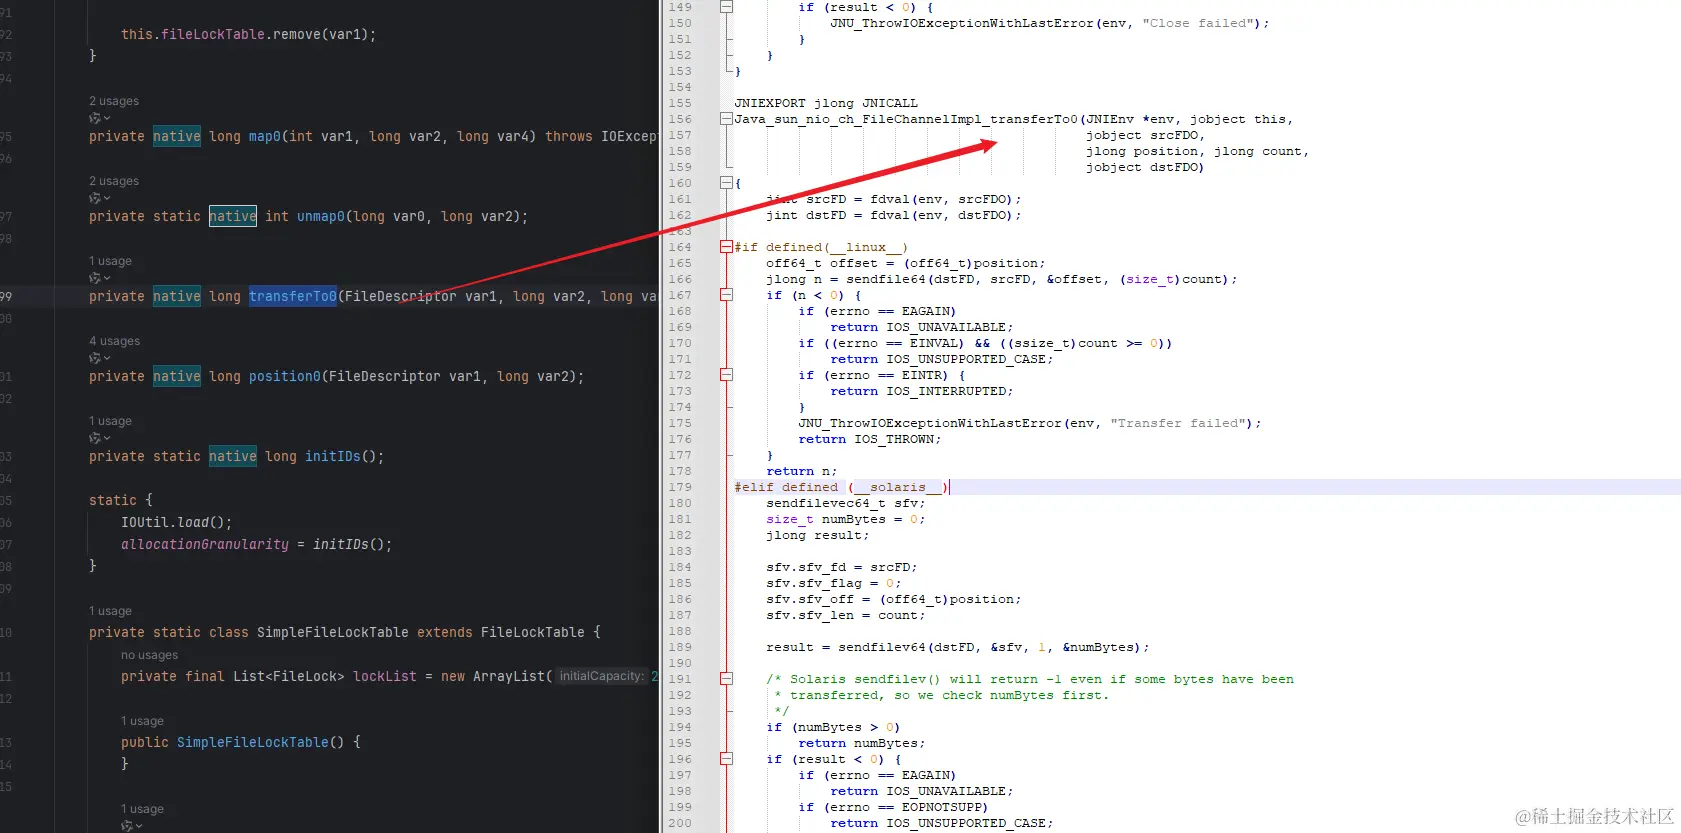
Task: Open '1 usage' hint above SimpleFileLockTable() constructor
Action: tap(142, 721)
